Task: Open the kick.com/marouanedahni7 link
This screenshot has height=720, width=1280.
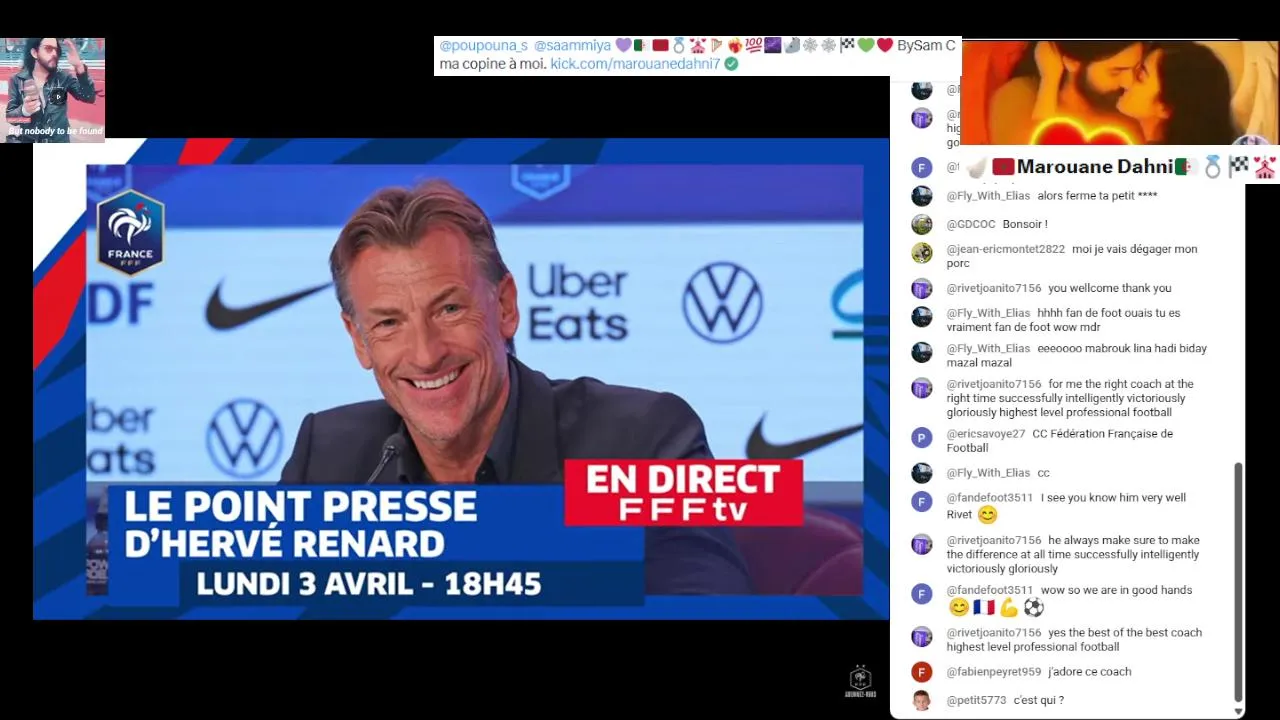Action: click(635, 64)
